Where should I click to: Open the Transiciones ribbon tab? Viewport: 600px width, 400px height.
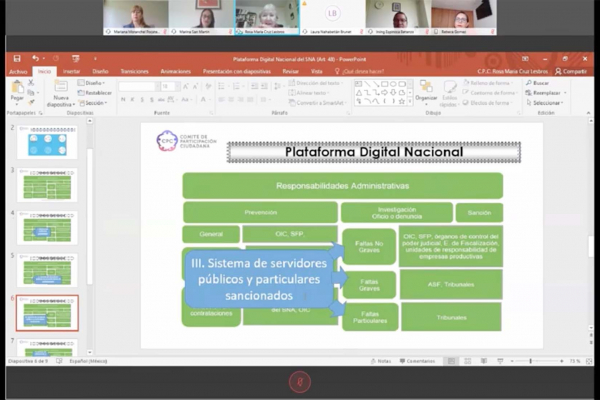tap(134, 72)
